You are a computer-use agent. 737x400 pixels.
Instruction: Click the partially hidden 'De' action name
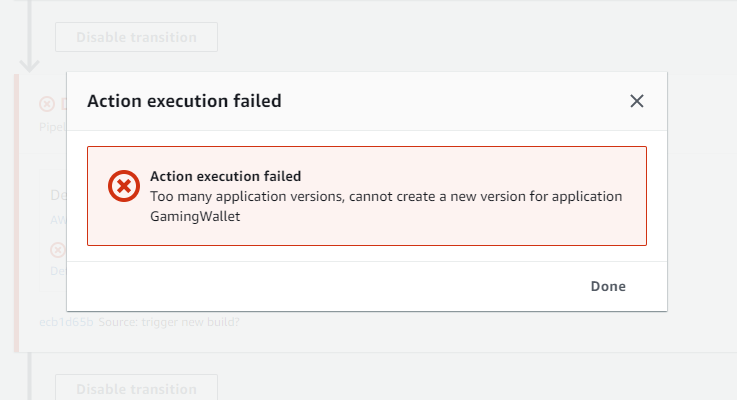[x=58, y=195]
